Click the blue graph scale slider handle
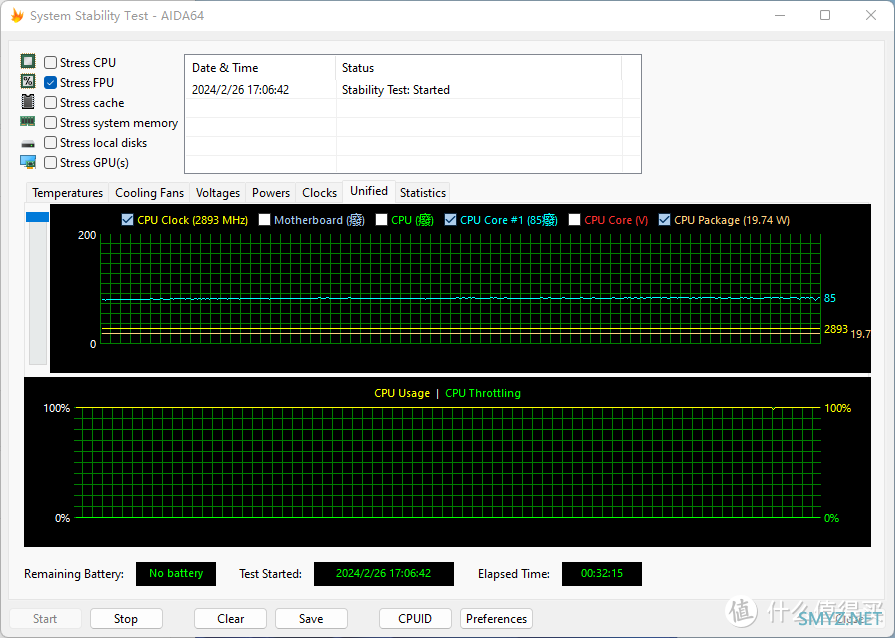This screenshot has height=638, width=895. coord(38,217)
